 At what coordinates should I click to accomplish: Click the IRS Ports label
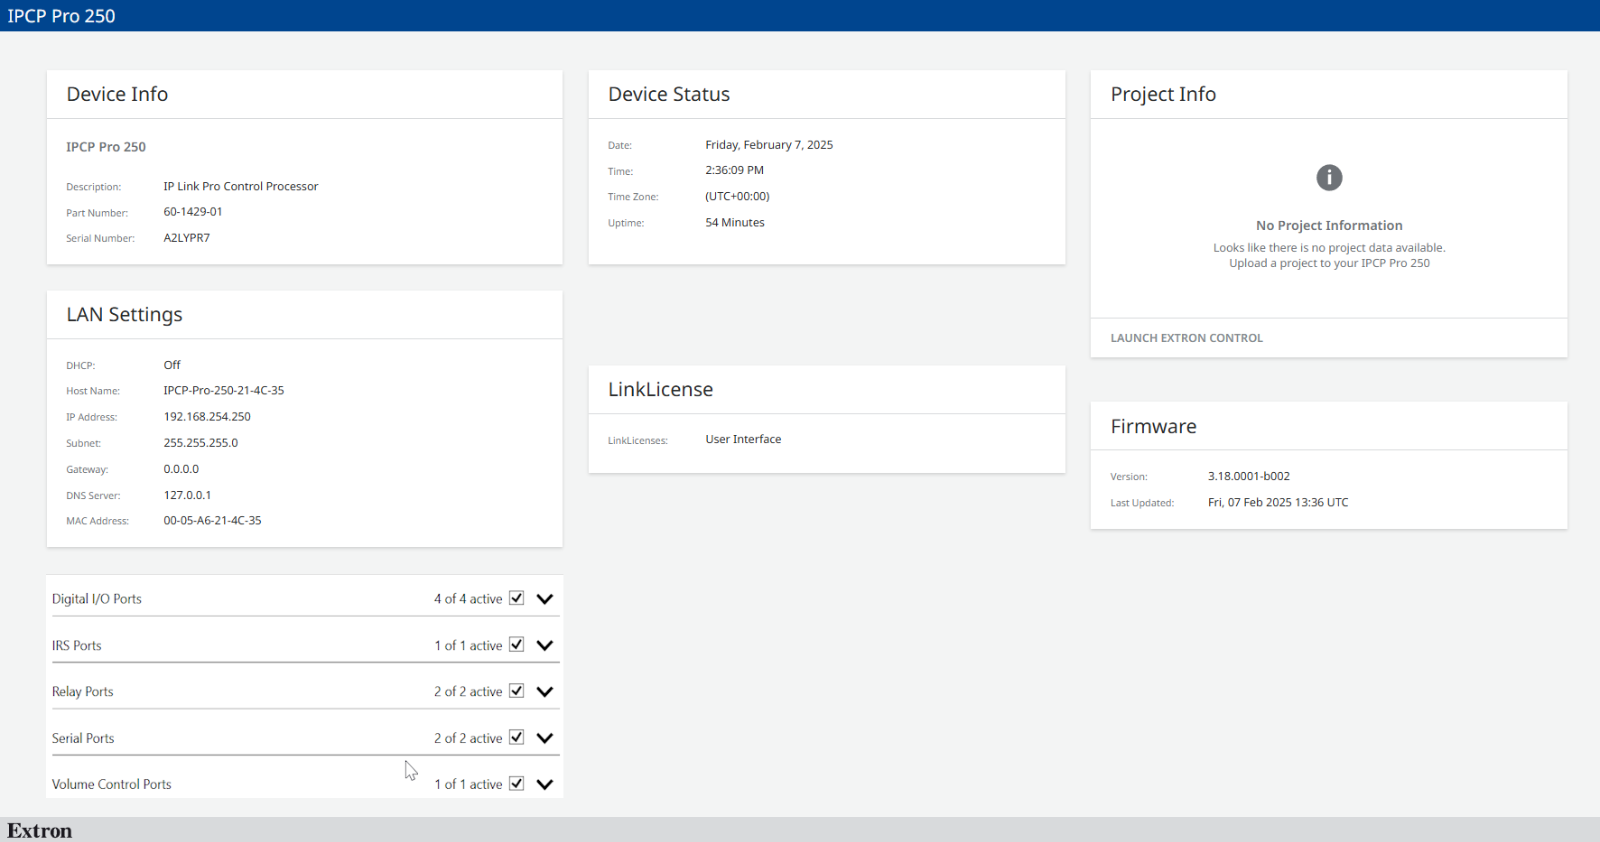click(x=77, y=646)
